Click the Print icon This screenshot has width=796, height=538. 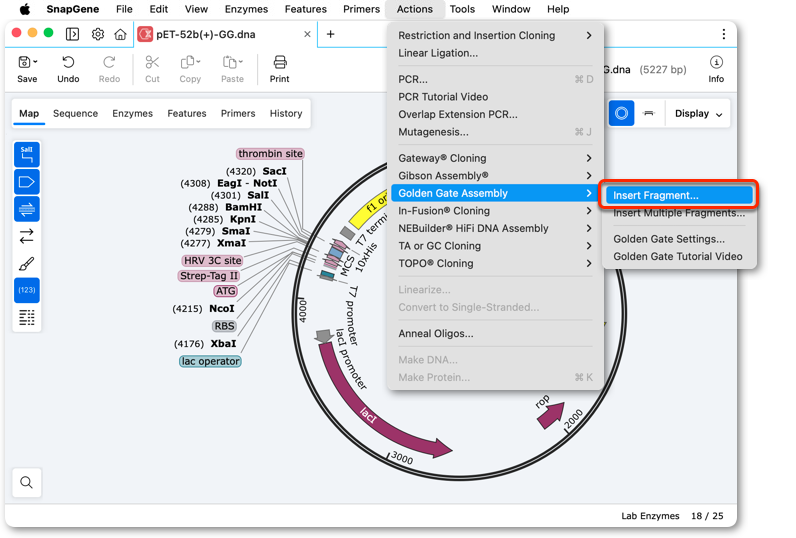click(x=280, y=62)
